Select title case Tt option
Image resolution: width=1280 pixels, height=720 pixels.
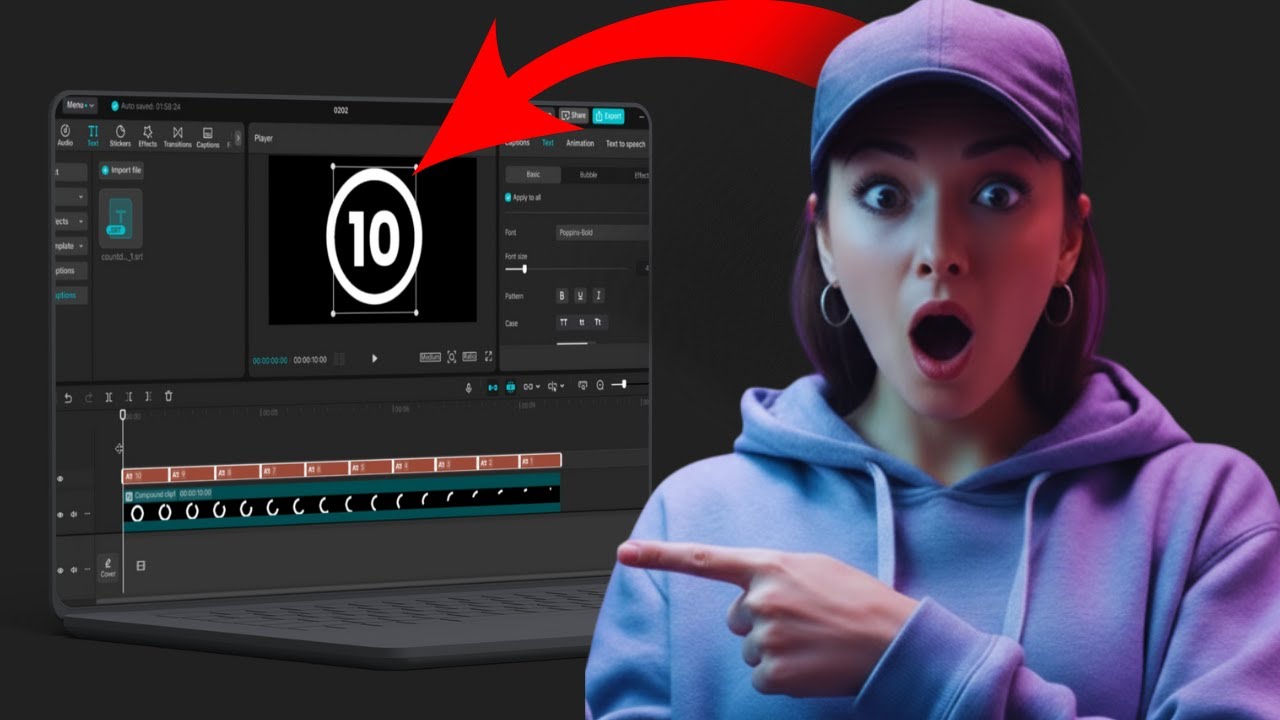pos(598,323)
